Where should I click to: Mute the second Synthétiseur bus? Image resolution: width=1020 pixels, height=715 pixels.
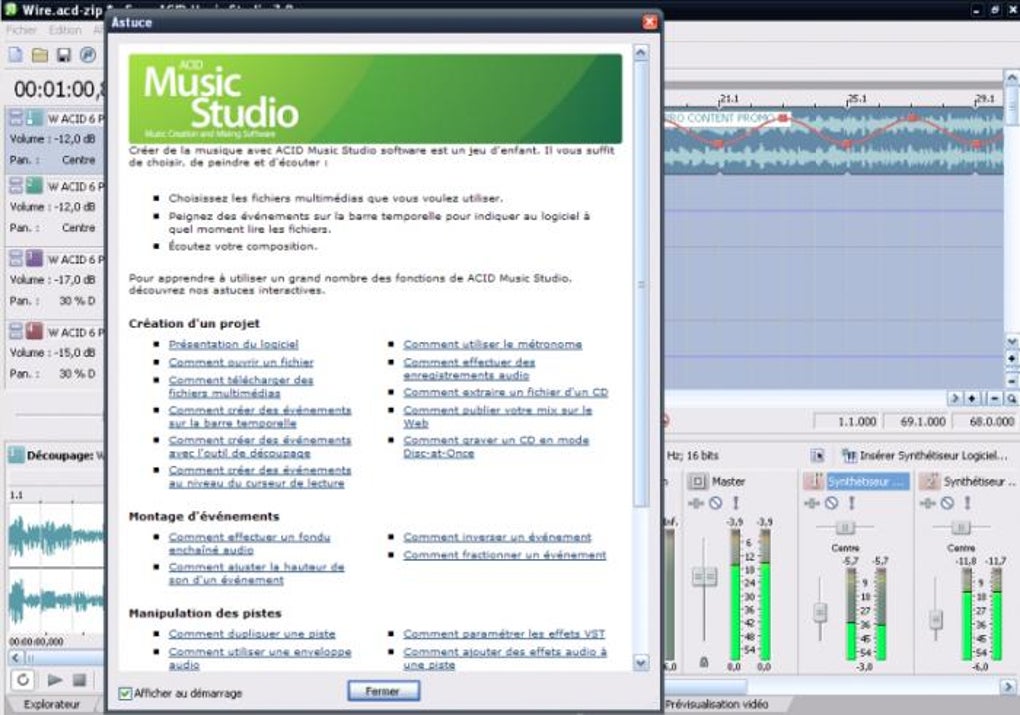pyautogui.click(x=947, y=503)
